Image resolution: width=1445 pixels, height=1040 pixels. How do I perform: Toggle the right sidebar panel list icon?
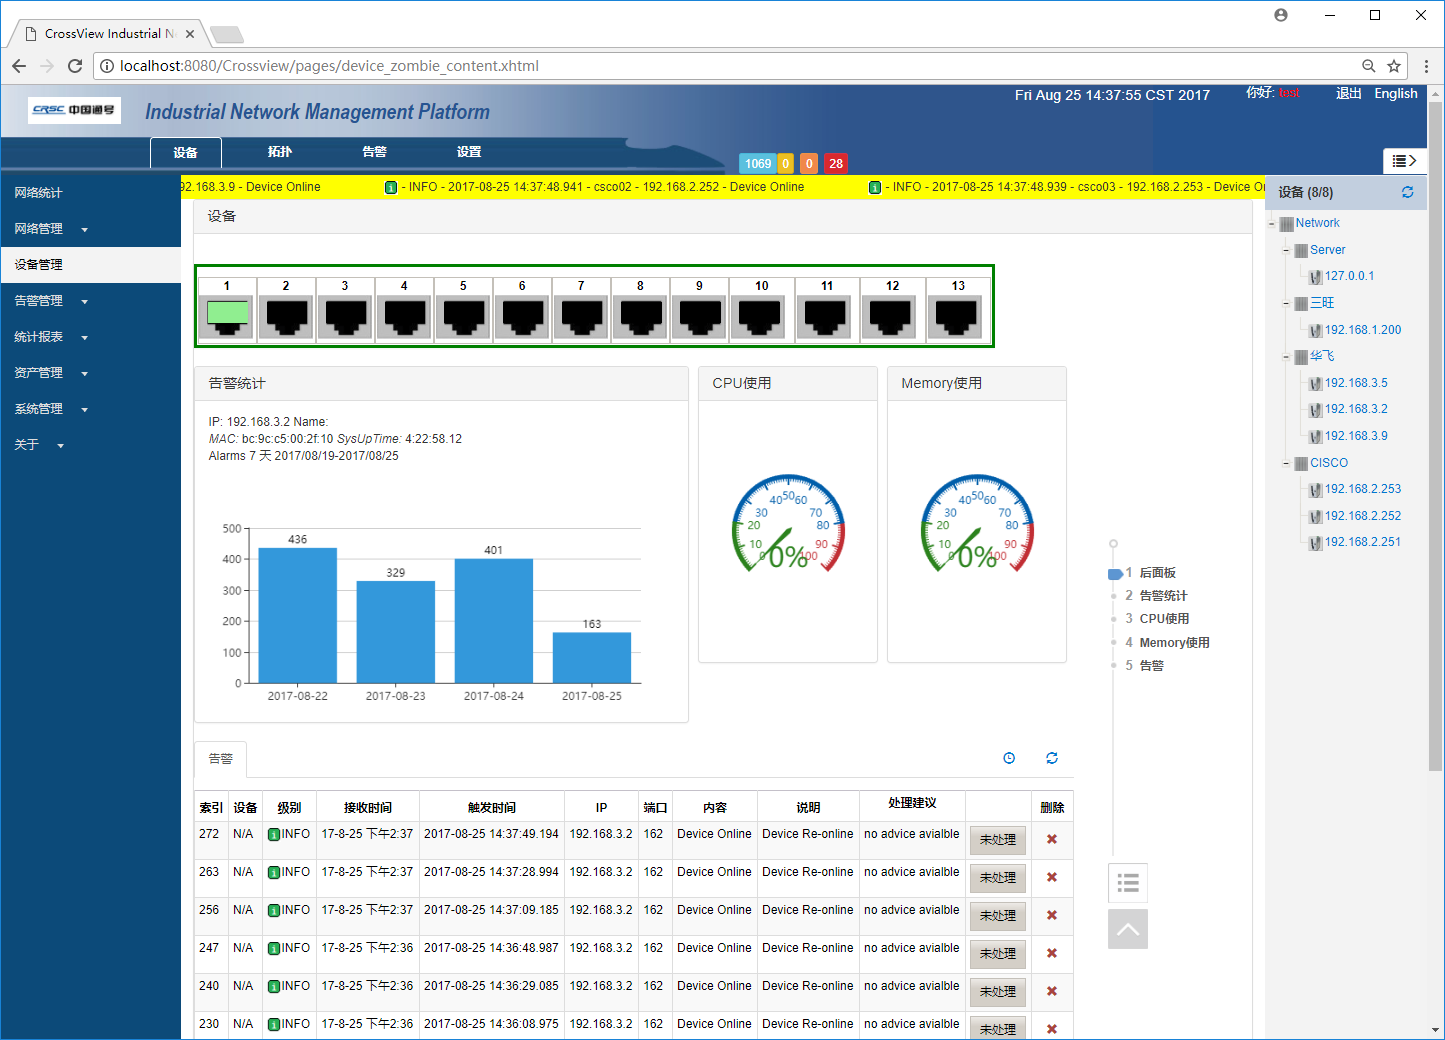pyautogui.click(x=1404, y=161)
